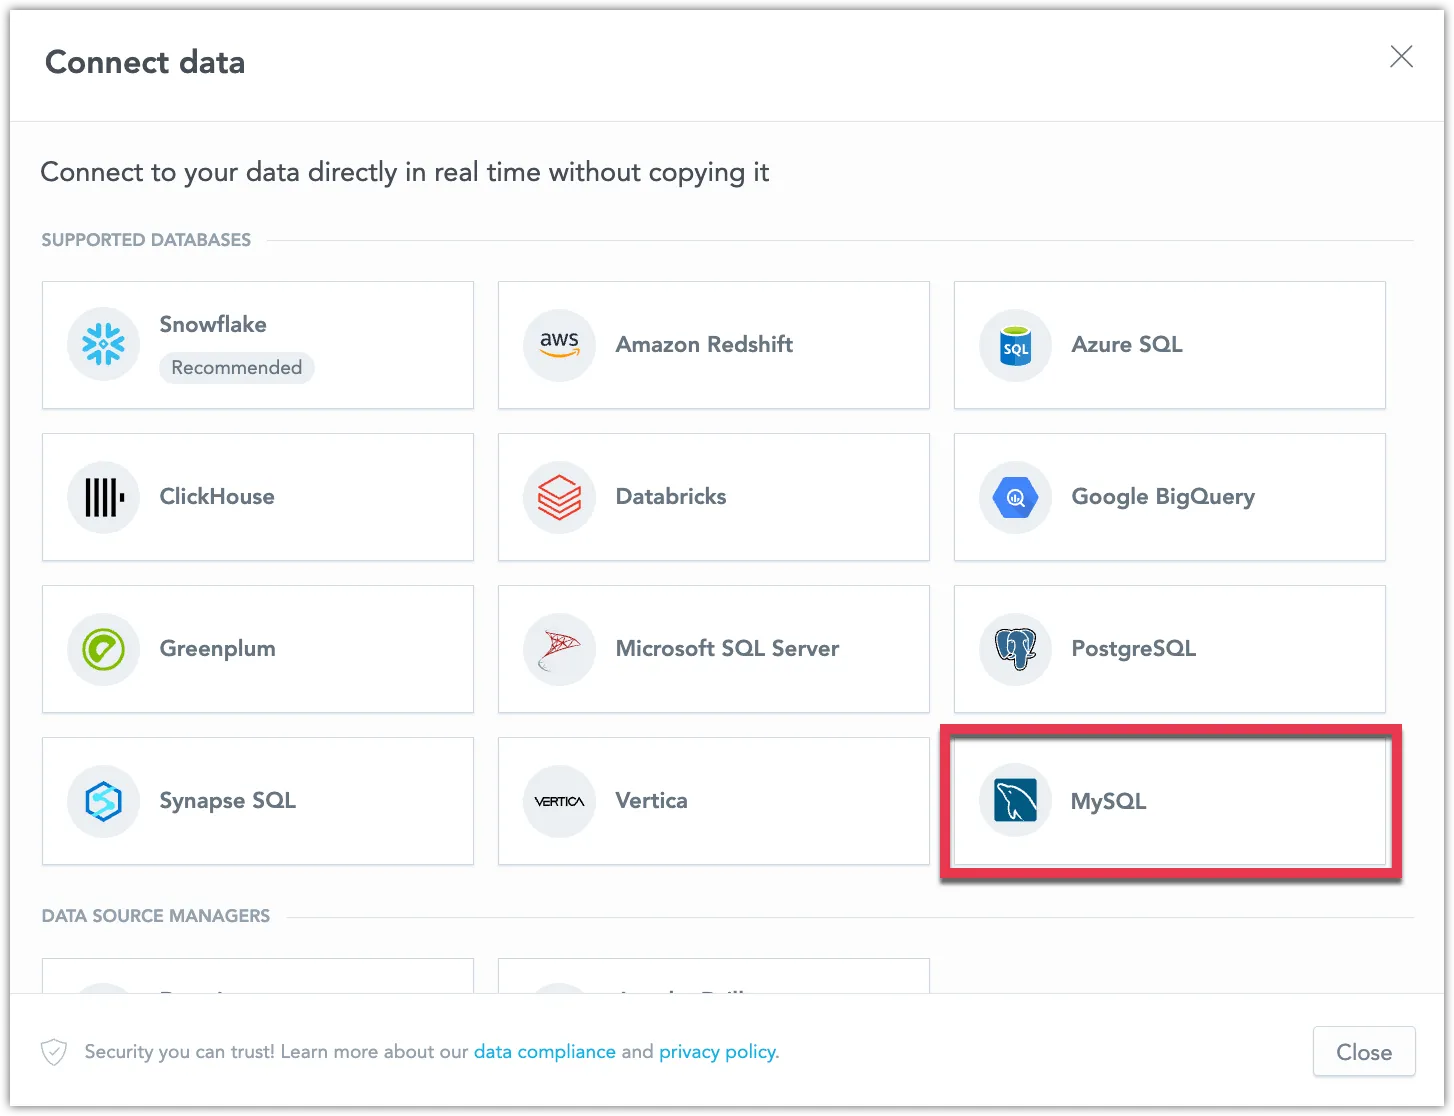Viewport: 1454px width, 1116px height.
Task: Click the Recommended badge under Snowflake
Action: 236,367
